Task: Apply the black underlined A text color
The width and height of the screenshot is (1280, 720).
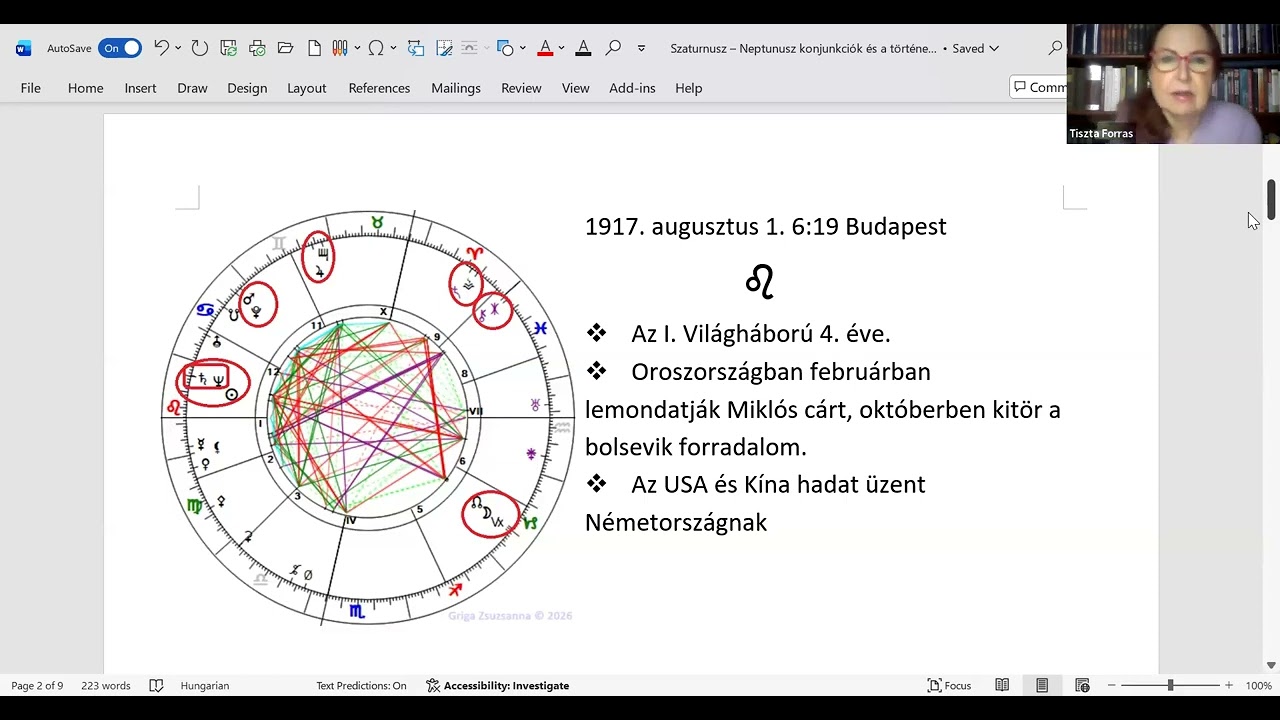Action: pyautogui.click(x=584, y=48)
